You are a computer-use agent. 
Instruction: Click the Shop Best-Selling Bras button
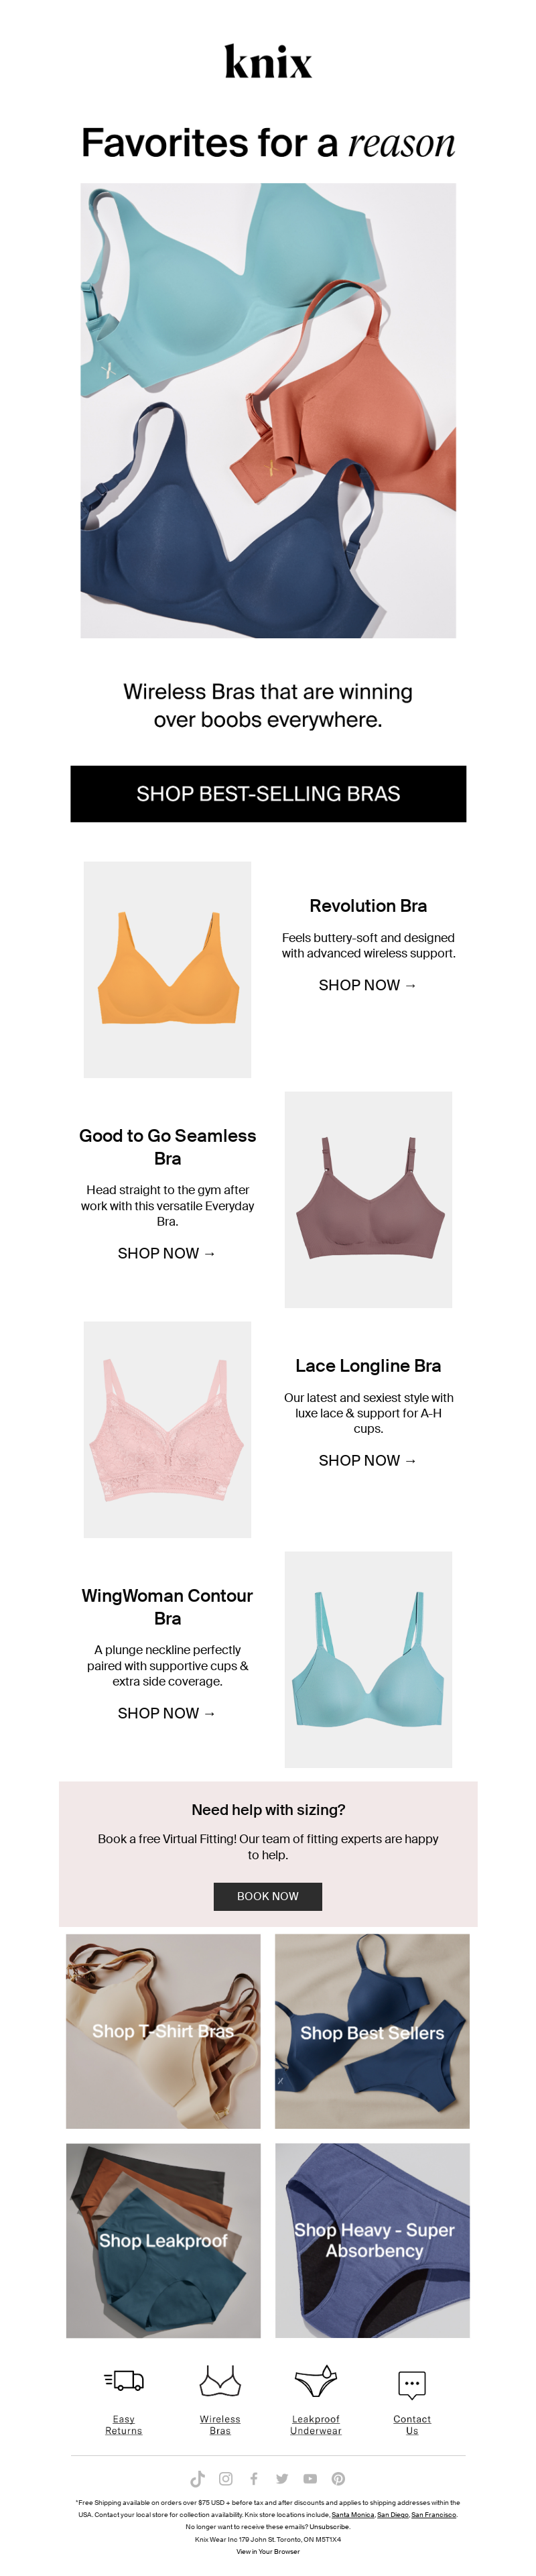point(268,793)
